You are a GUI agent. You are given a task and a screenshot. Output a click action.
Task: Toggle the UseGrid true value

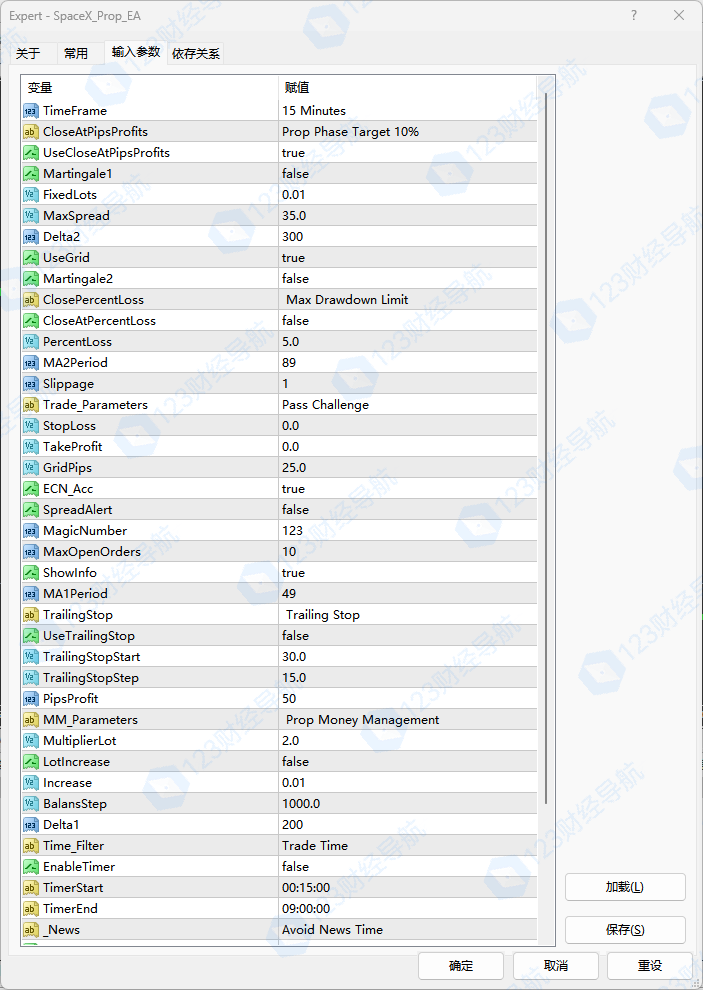click(407, 258)
